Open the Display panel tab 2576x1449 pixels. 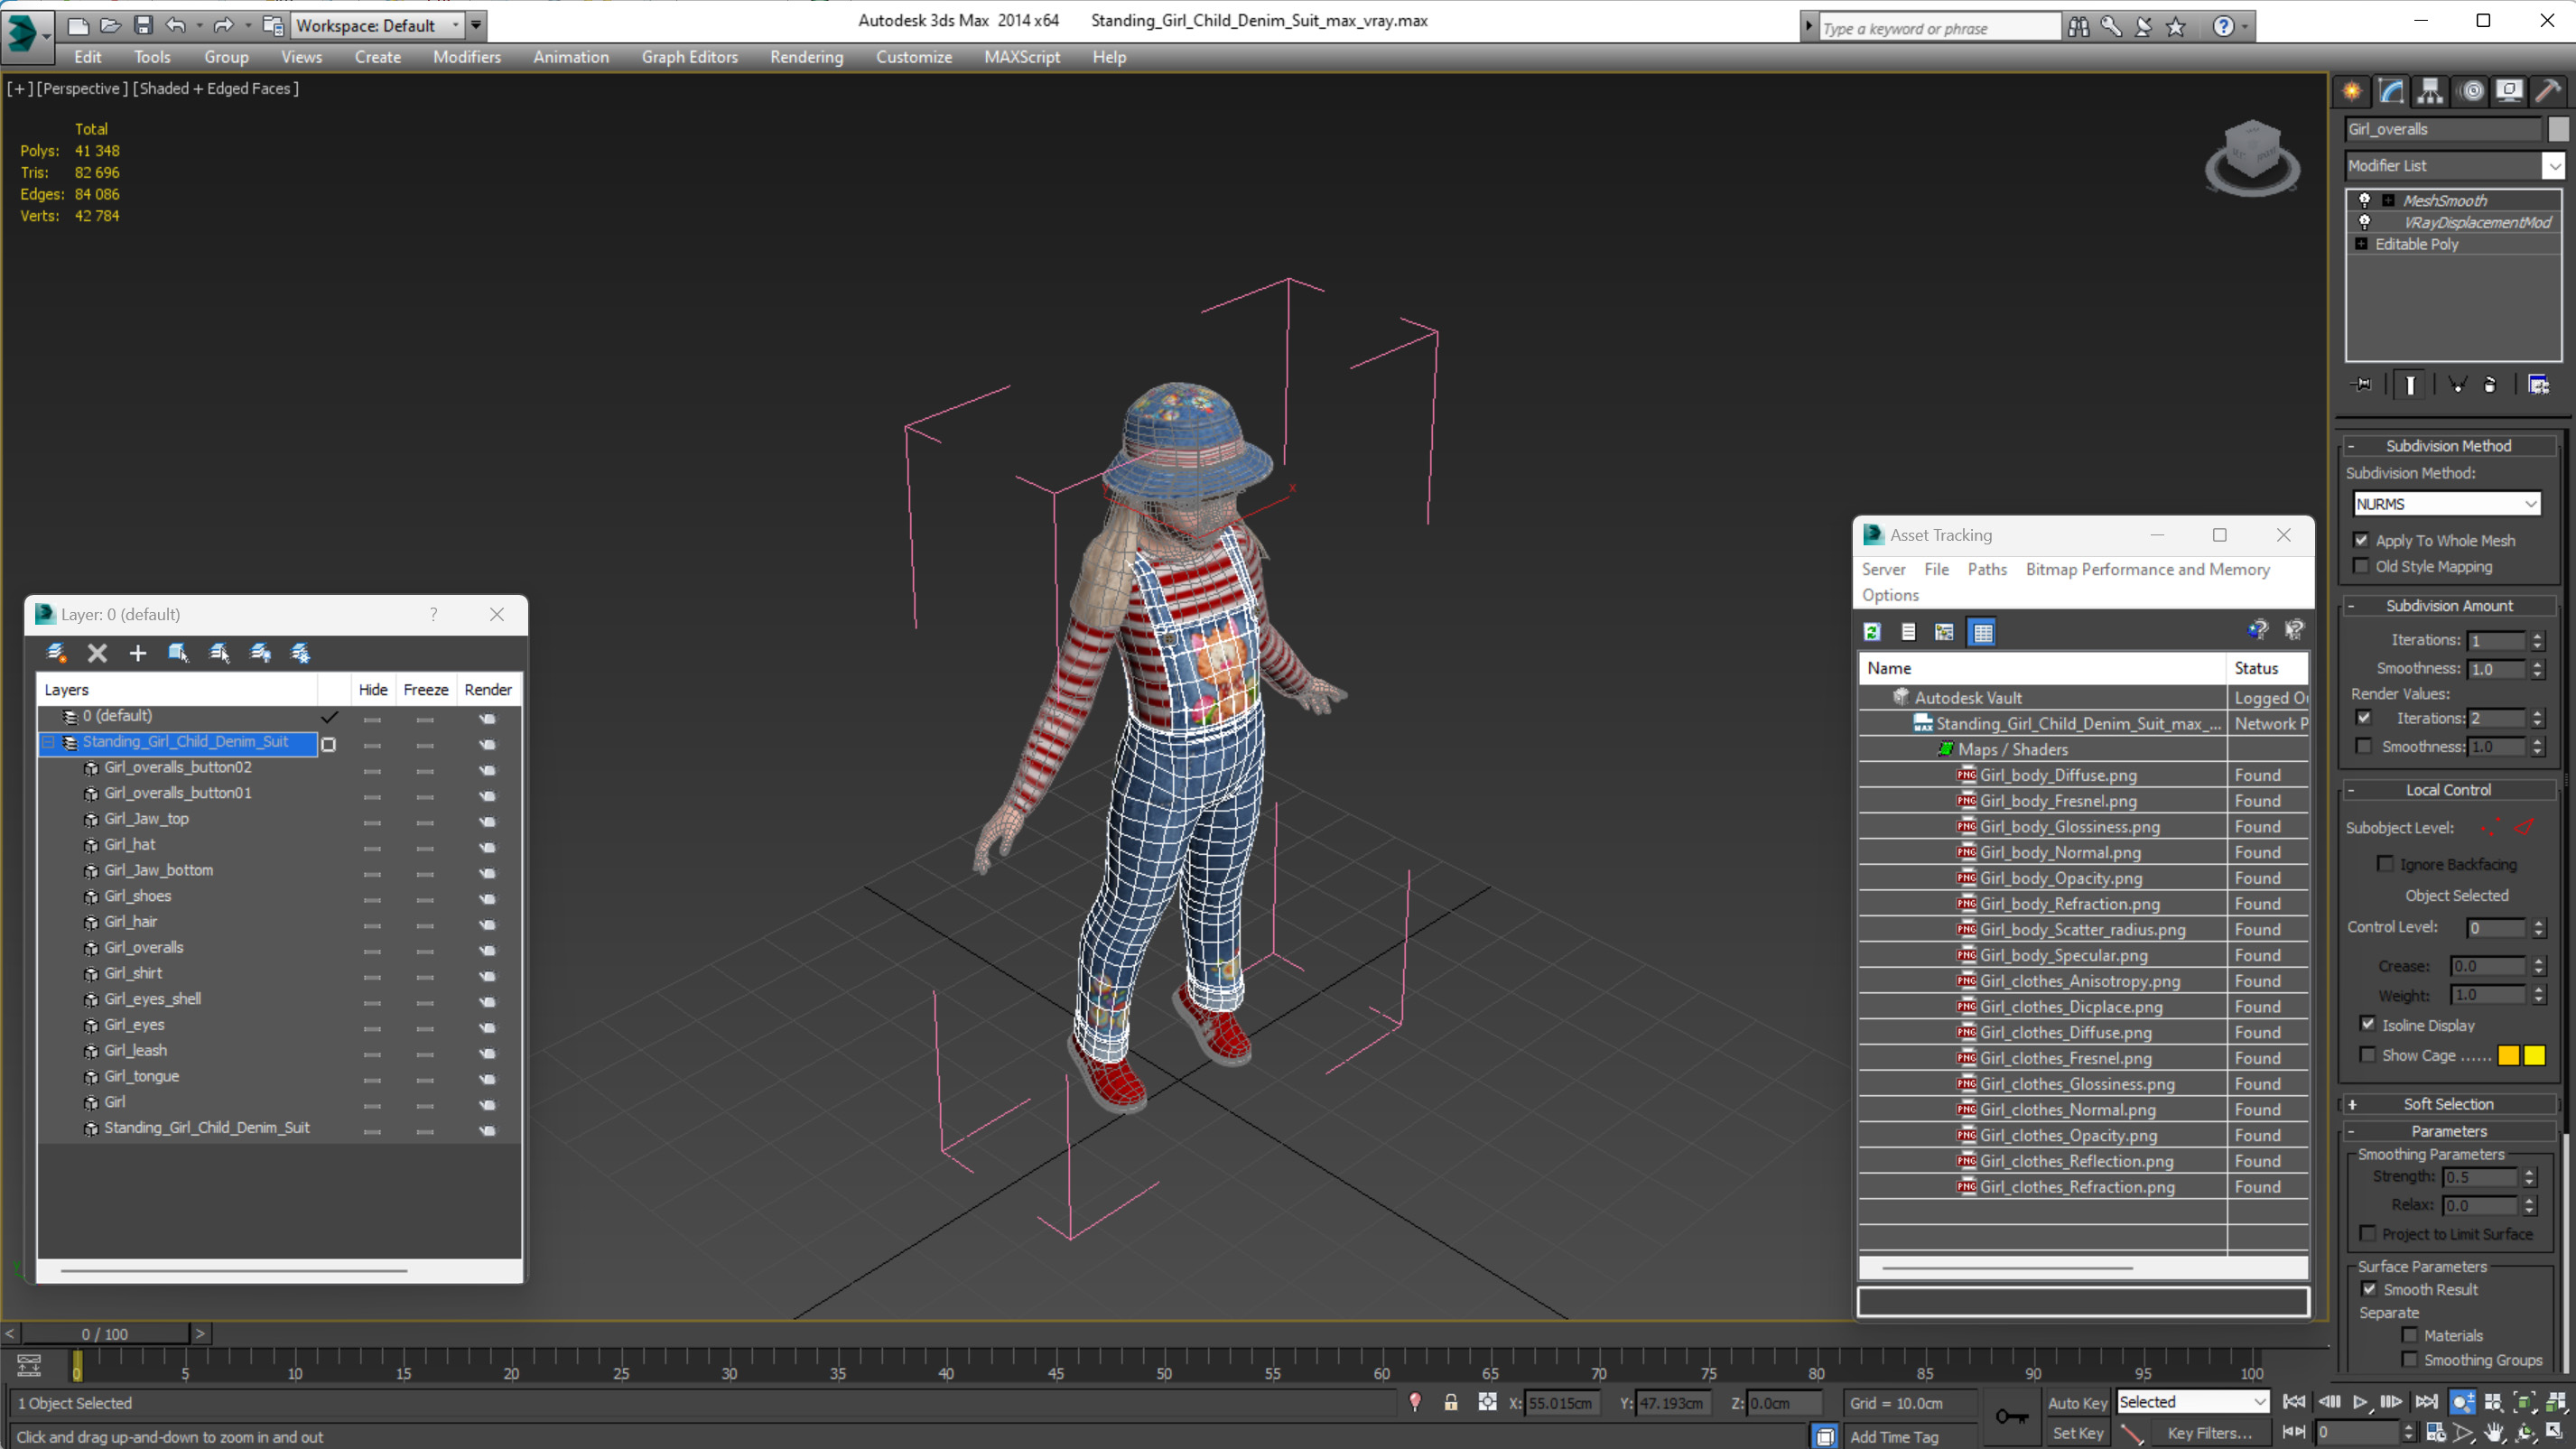[2509, 91]
